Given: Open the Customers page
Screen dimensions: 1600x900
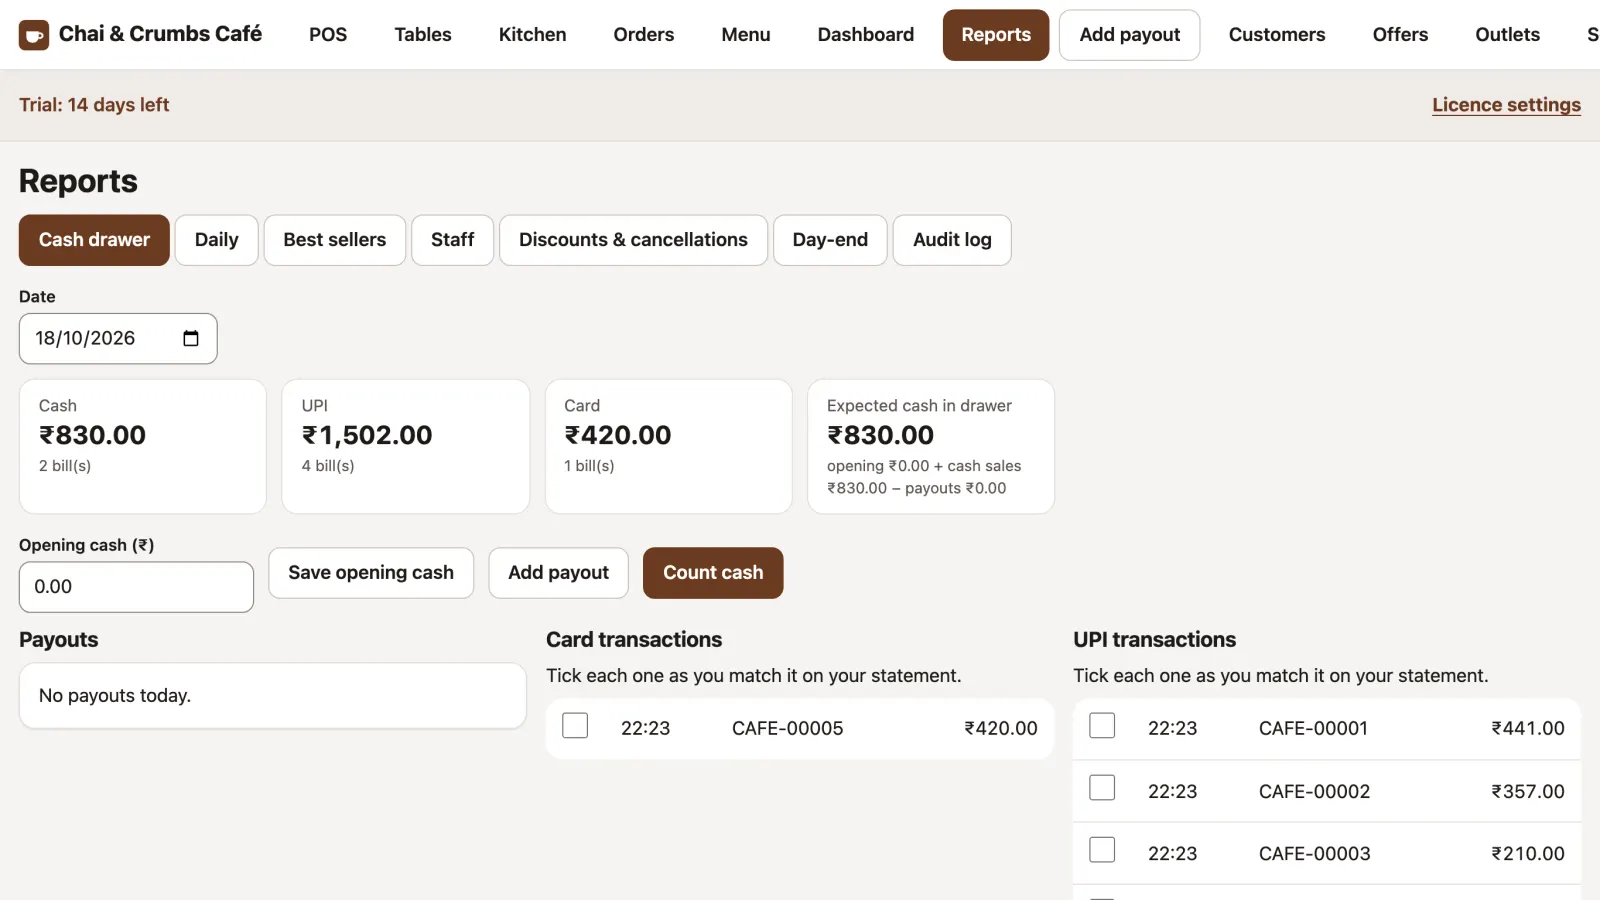Looking at the screenshot, I should [x=1277, y=35].
